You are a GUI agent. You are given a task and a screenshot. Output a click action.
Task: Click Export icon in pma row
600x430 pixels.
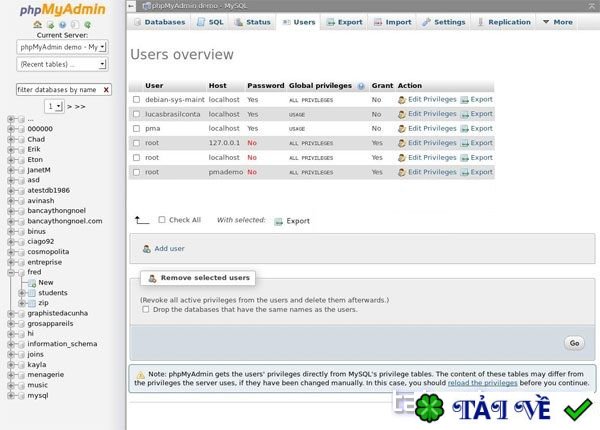point(465,129)
